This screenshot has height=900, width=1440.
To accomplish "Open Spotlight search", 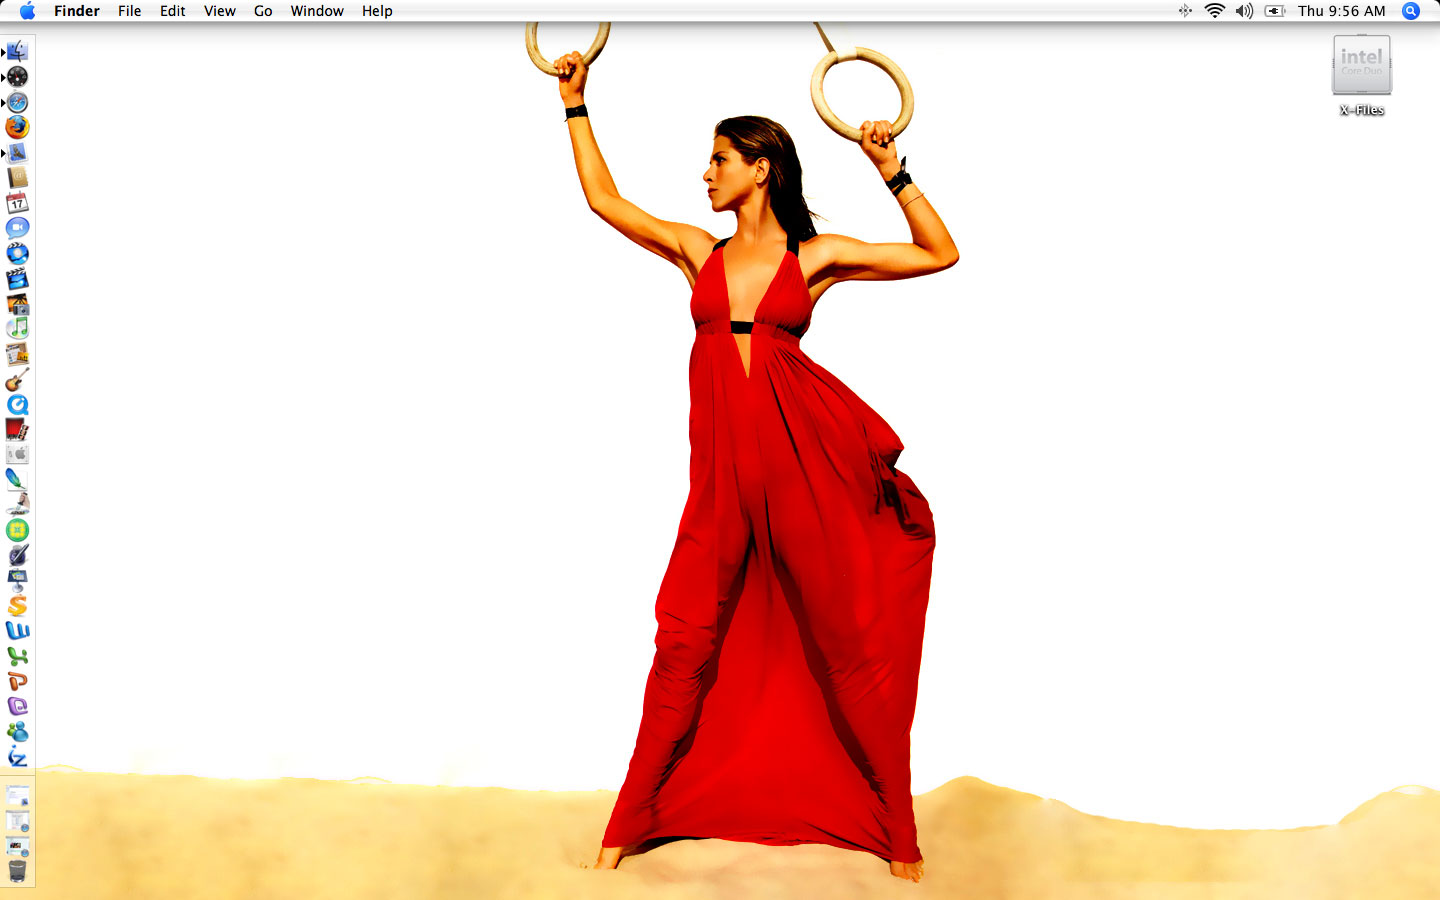I will click(x=1411, y=11).
